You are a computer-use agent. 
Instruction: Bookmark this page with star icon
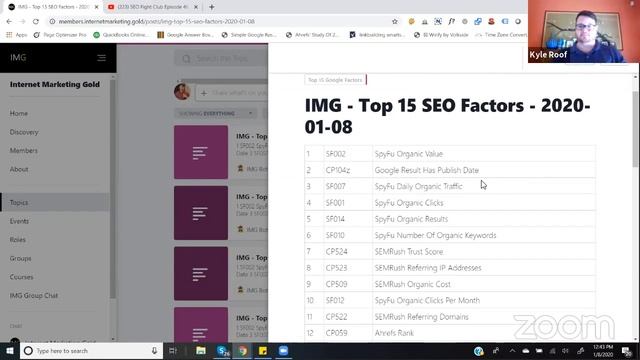point(395,21)
